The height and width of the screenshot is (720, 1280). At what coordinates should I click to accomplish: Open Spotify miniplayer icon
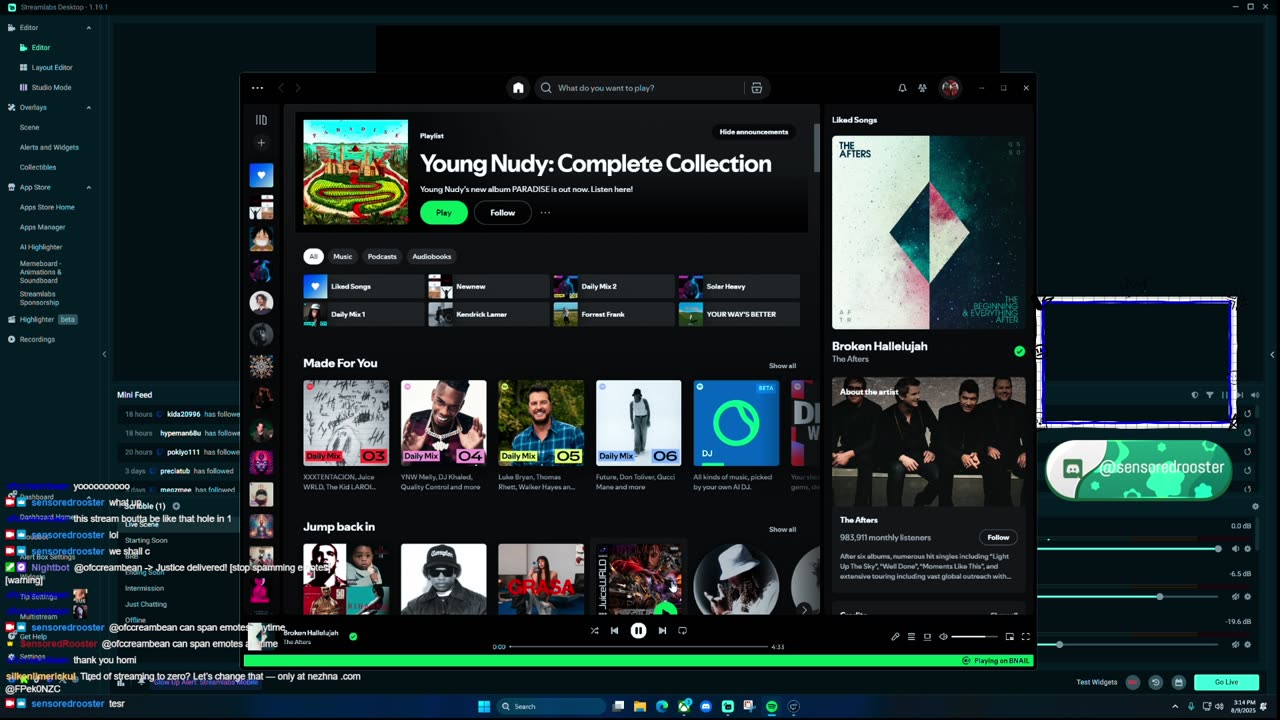(1009, 637)
